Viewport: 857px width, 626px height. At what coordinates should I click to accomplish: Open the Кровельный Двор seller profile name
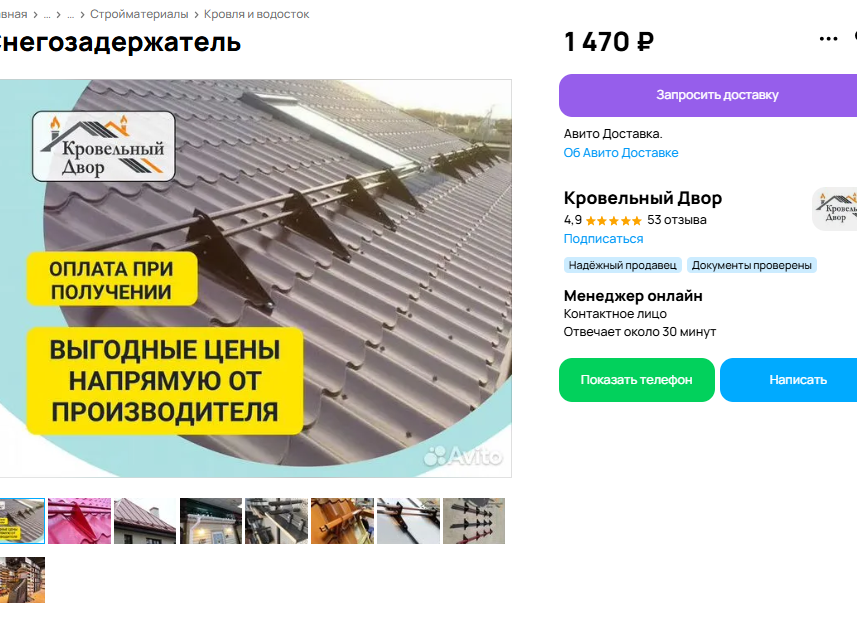pos(643,198)
